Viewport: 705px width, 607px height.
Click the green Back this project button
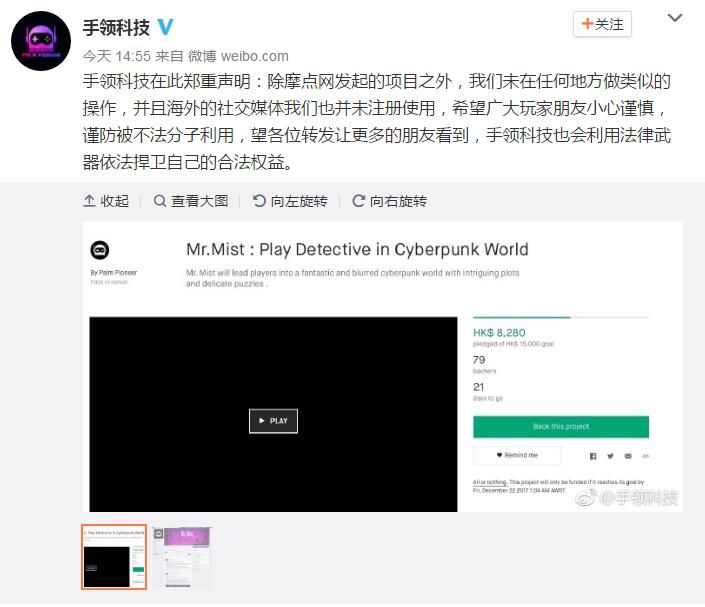coord(561,426)
